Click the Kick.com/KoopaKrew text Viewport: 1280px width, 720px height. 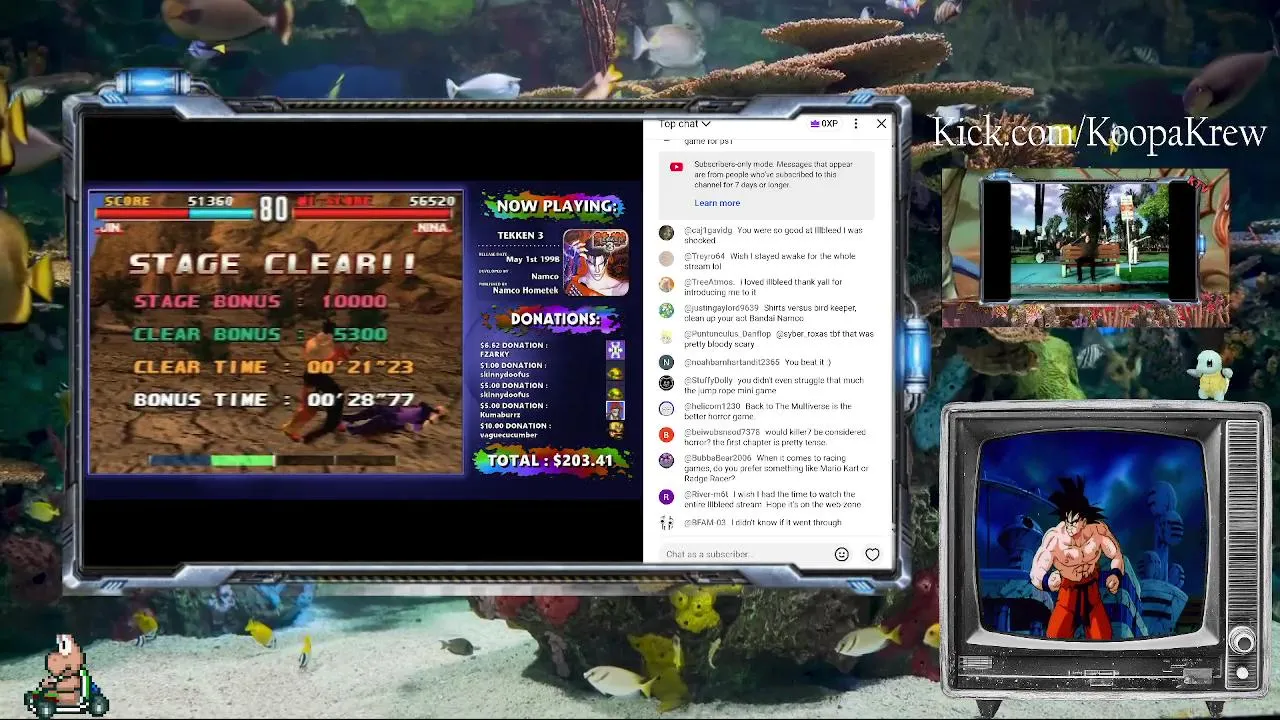pyautogui.click(x=1099, y=132)
